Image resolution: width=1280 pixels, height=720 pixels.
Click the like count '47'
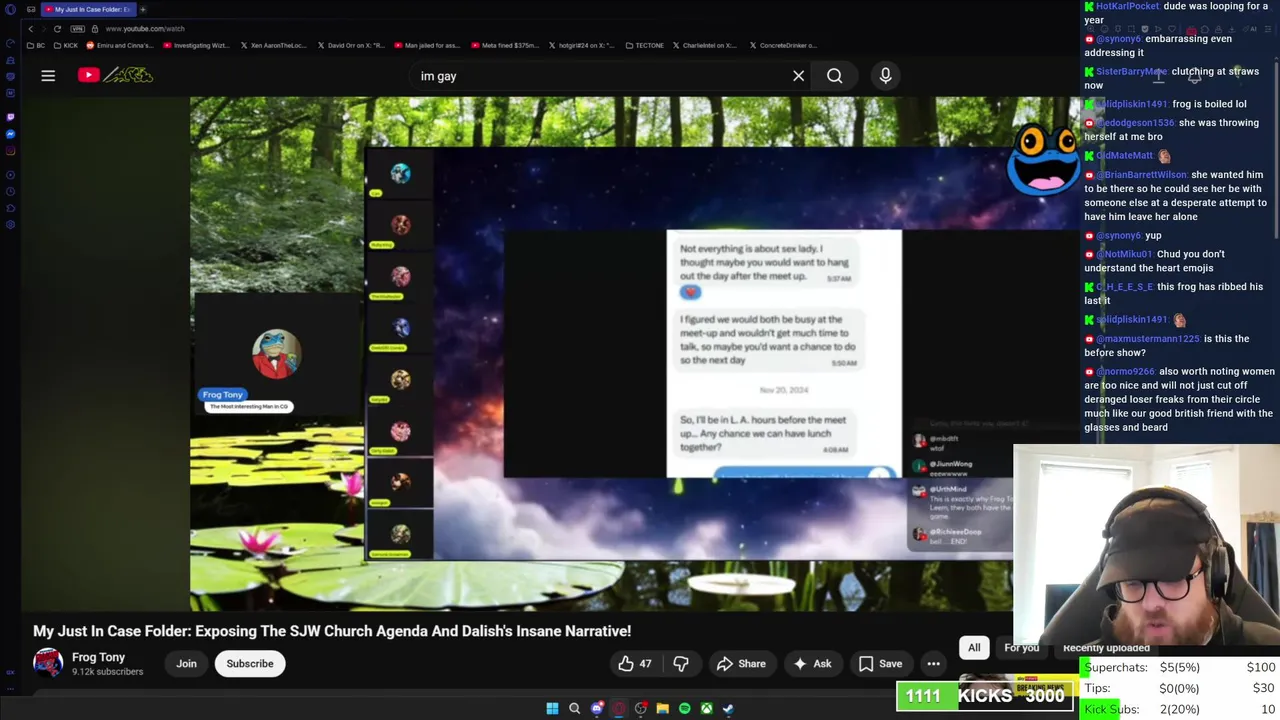coord(645,664)
